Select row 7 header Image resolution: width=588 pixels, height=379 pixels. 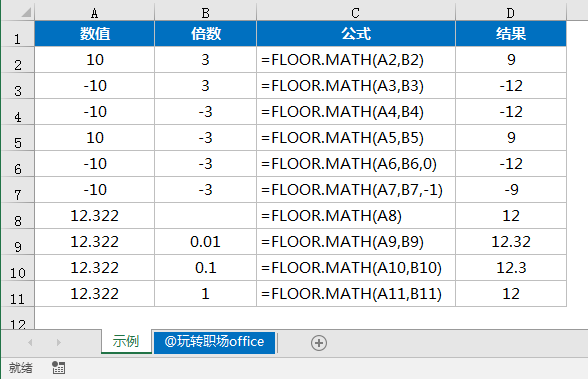(x=18, y=190)
